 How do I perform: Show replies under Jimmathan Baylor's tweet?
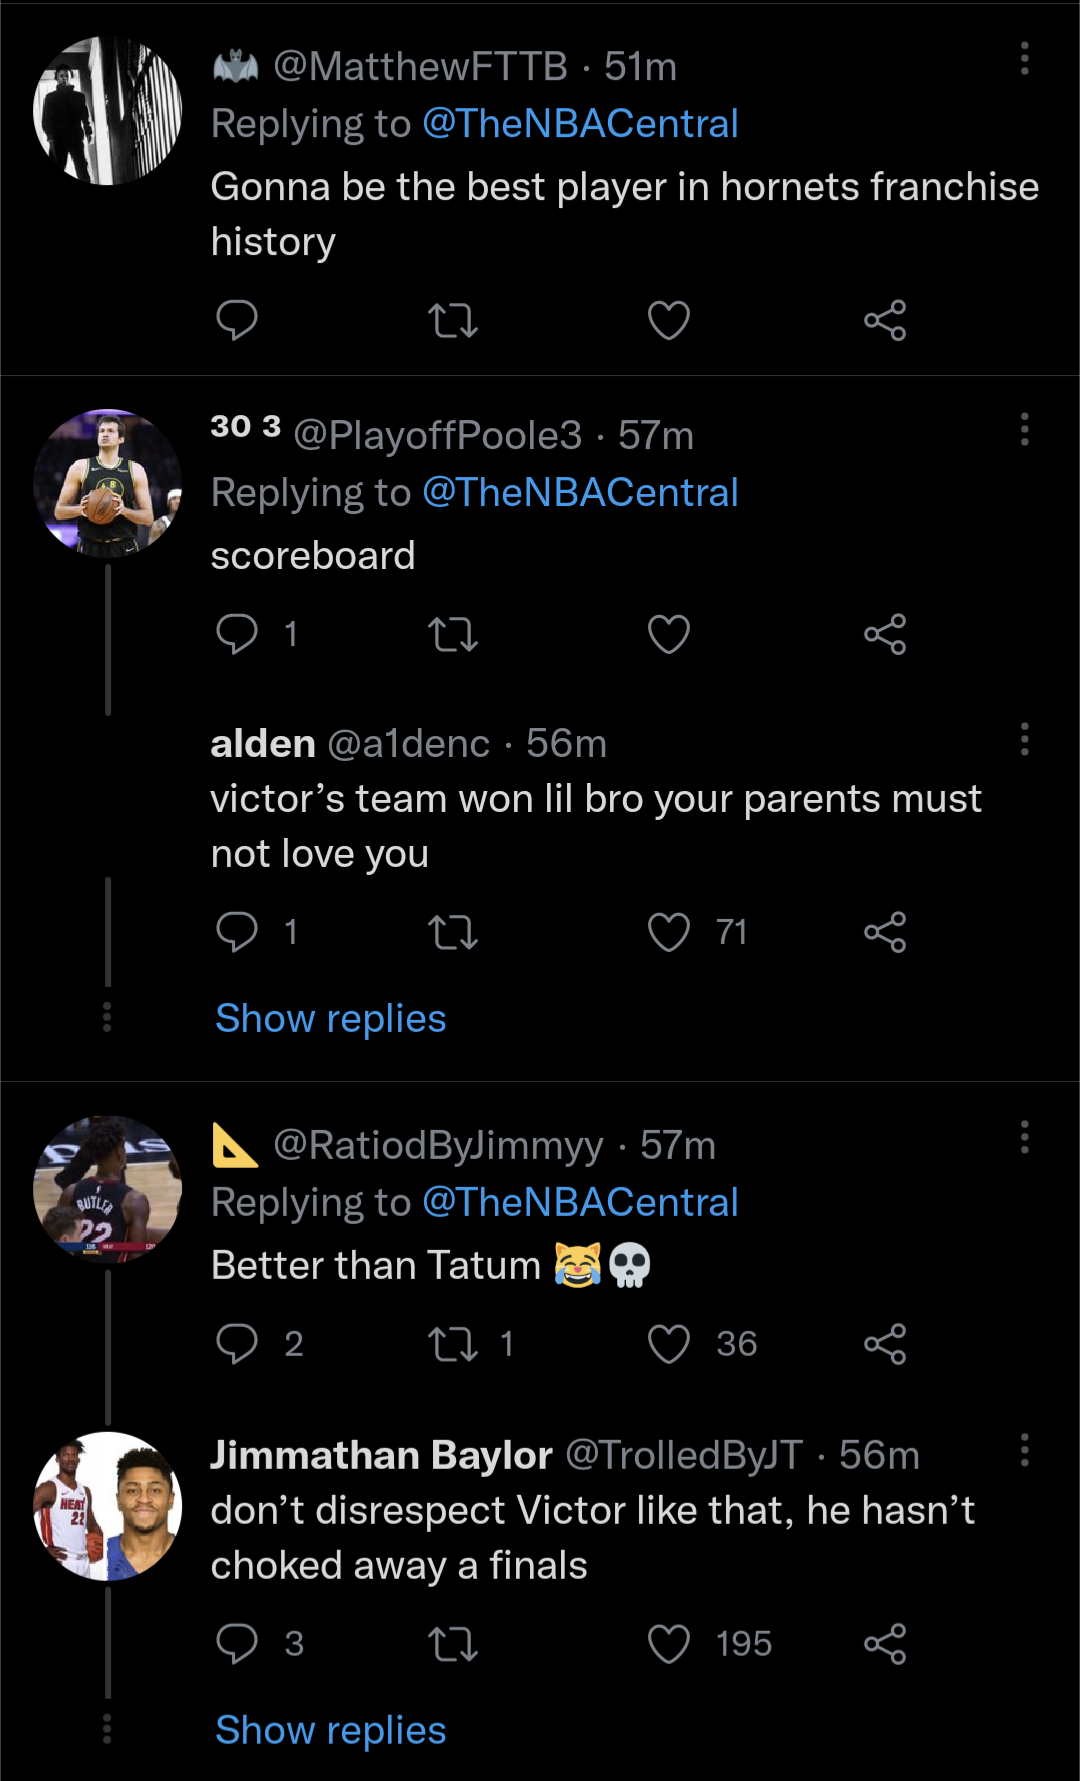point(330,1731)
